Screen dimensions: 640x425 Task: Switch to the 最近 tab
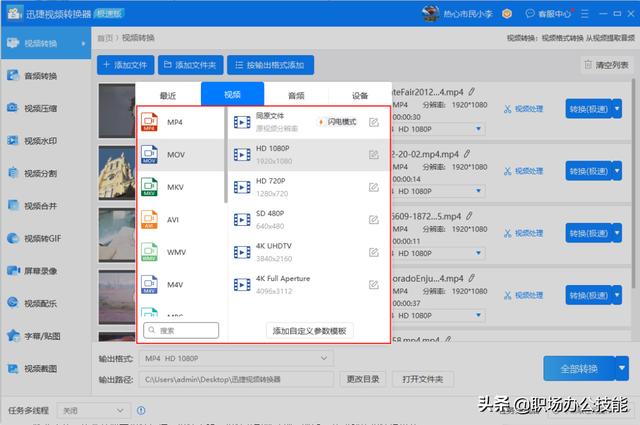[168, 96]
